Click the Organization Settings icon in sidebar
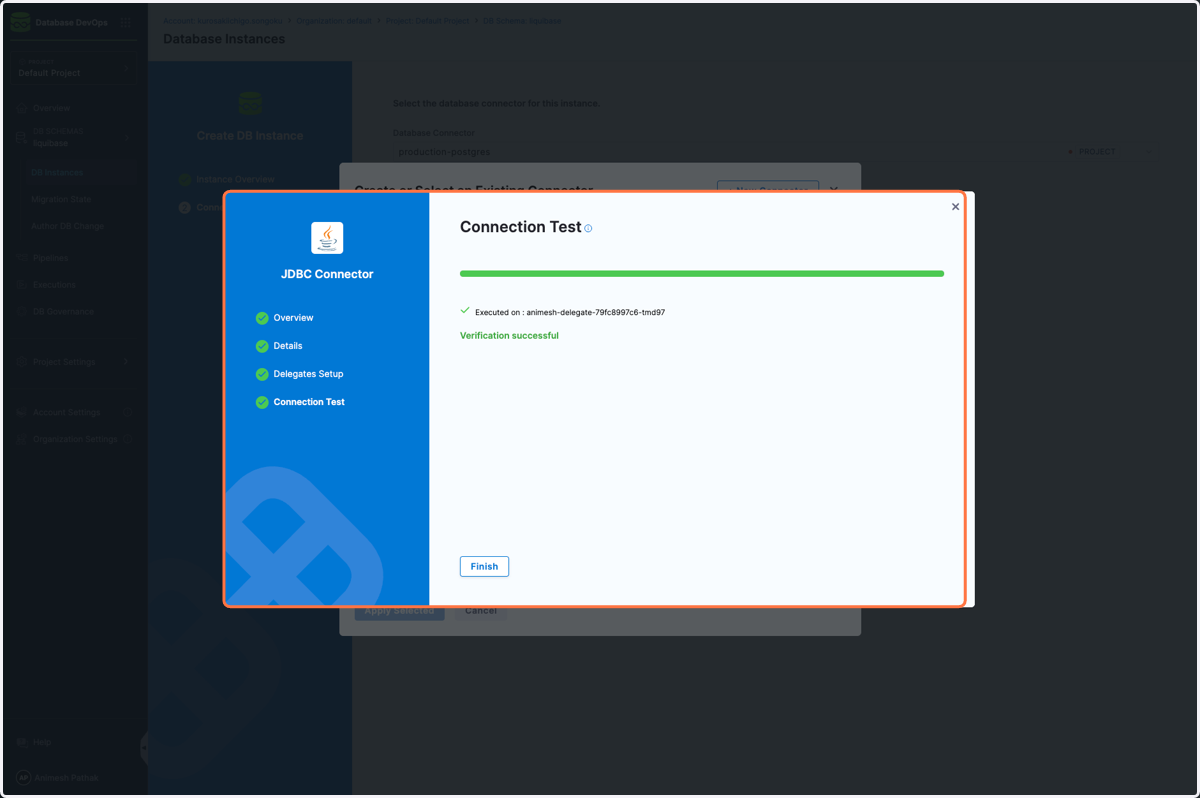The image size is (1200, 798). point(21,439)
